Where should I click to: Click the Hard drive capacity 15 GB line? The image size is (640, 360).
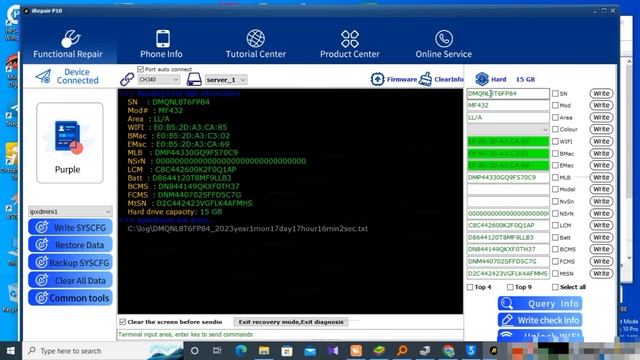[x=175, y=212]
